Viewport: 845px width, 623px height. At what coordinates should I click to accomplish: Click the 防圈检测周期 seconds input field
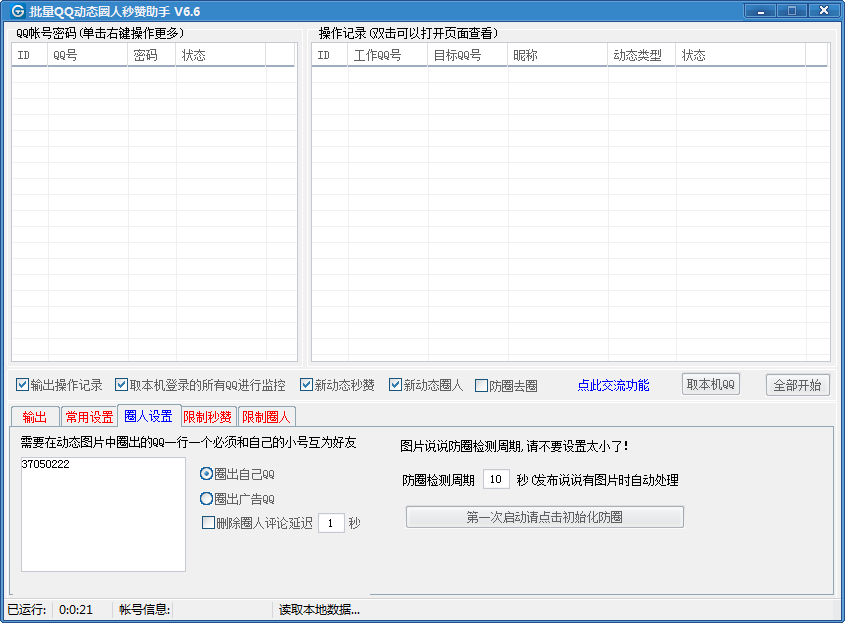496,479
